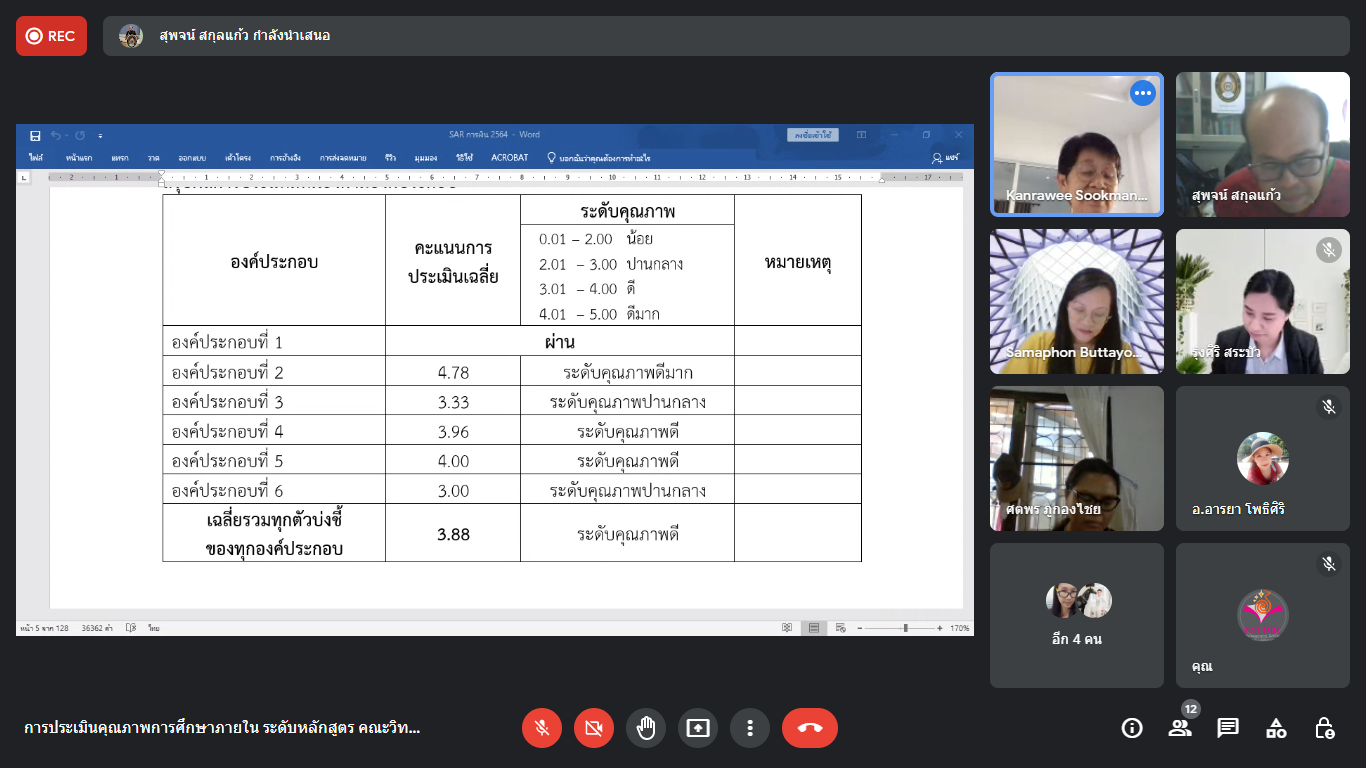Viewport: 1366px width, 768px height.
Task: Open the meeting details info icon
Action: (1132, 728)
